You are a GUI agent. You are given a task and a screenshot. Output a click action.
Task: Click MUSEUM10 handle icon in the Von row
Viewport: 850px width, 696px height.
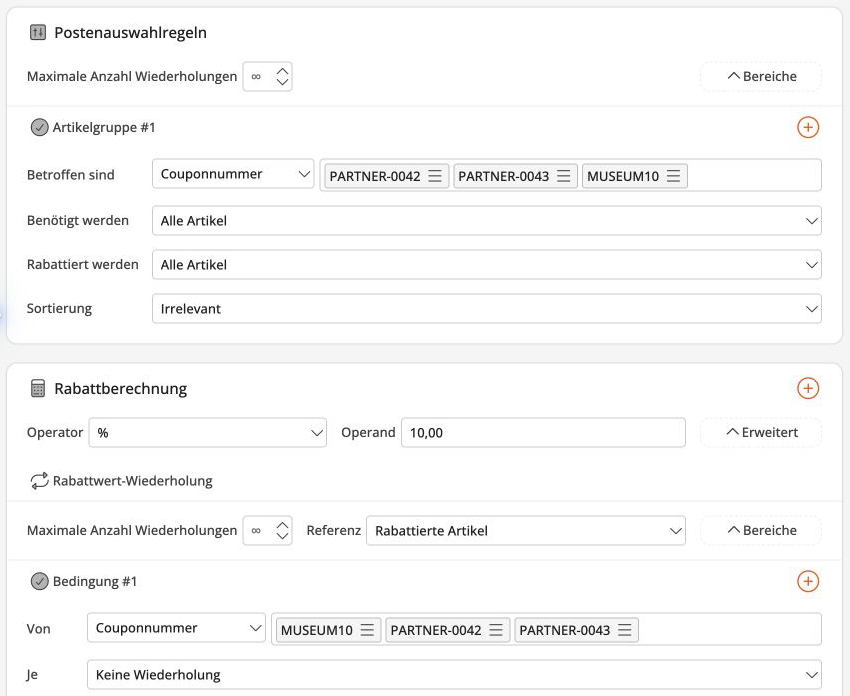[x=367, y=630]
